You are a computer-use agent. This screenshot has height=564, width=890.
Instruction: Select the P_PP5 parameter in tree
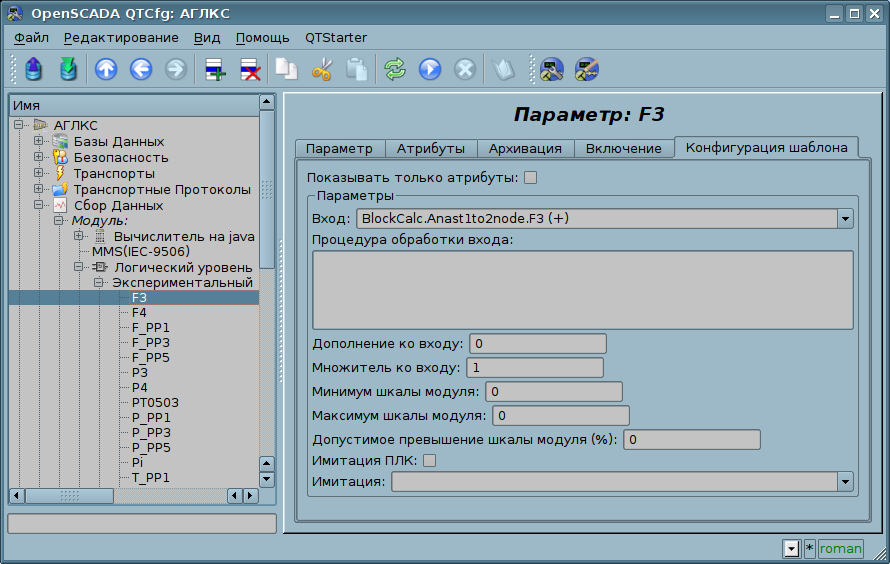tap(151, 447)
